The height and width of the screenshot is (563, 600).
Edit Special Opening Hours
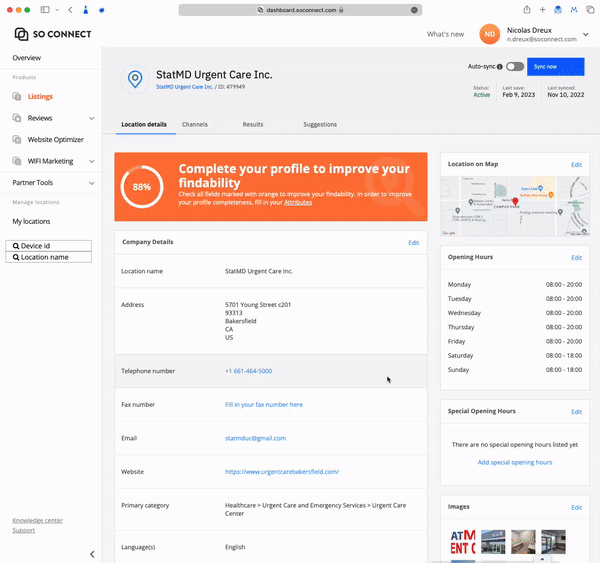(576, 412)
